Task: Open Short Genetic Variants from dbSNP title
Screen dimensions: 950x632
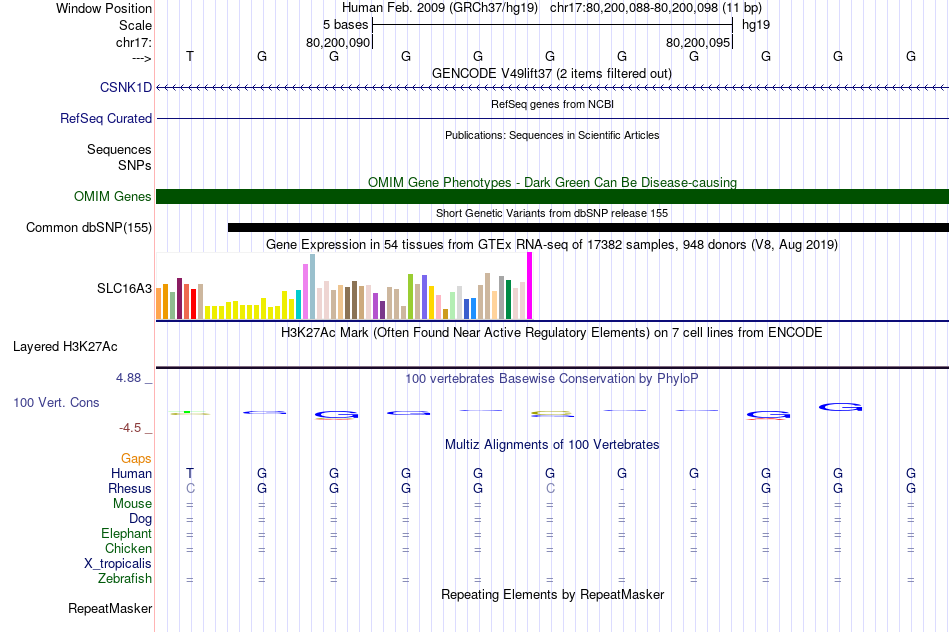Action: tap(552, 213)
